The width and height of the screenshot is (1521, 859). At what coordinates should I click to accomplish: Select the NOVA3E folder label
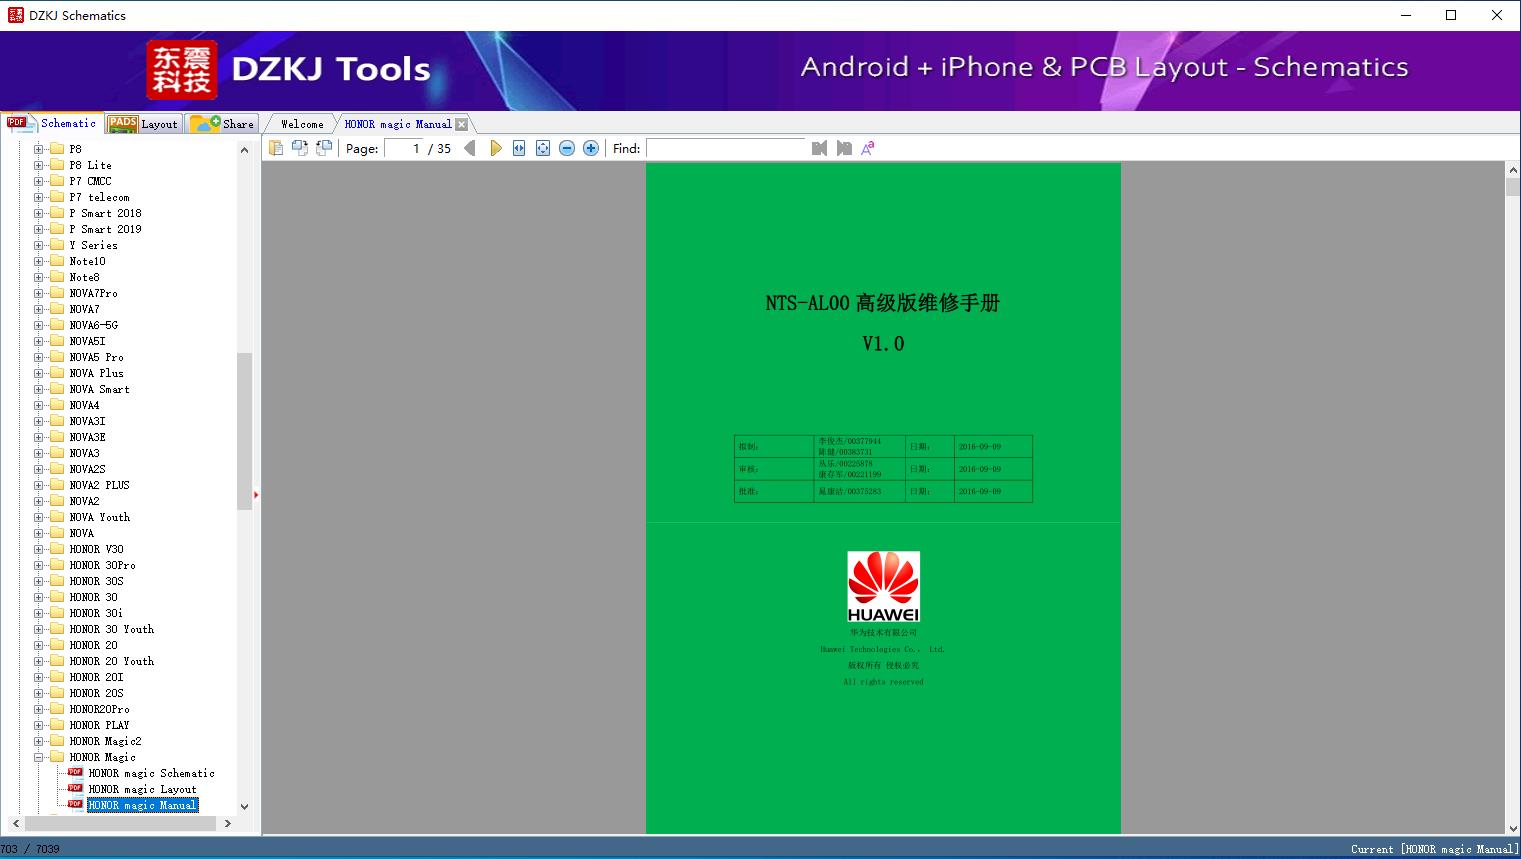(x=87, y=437)
